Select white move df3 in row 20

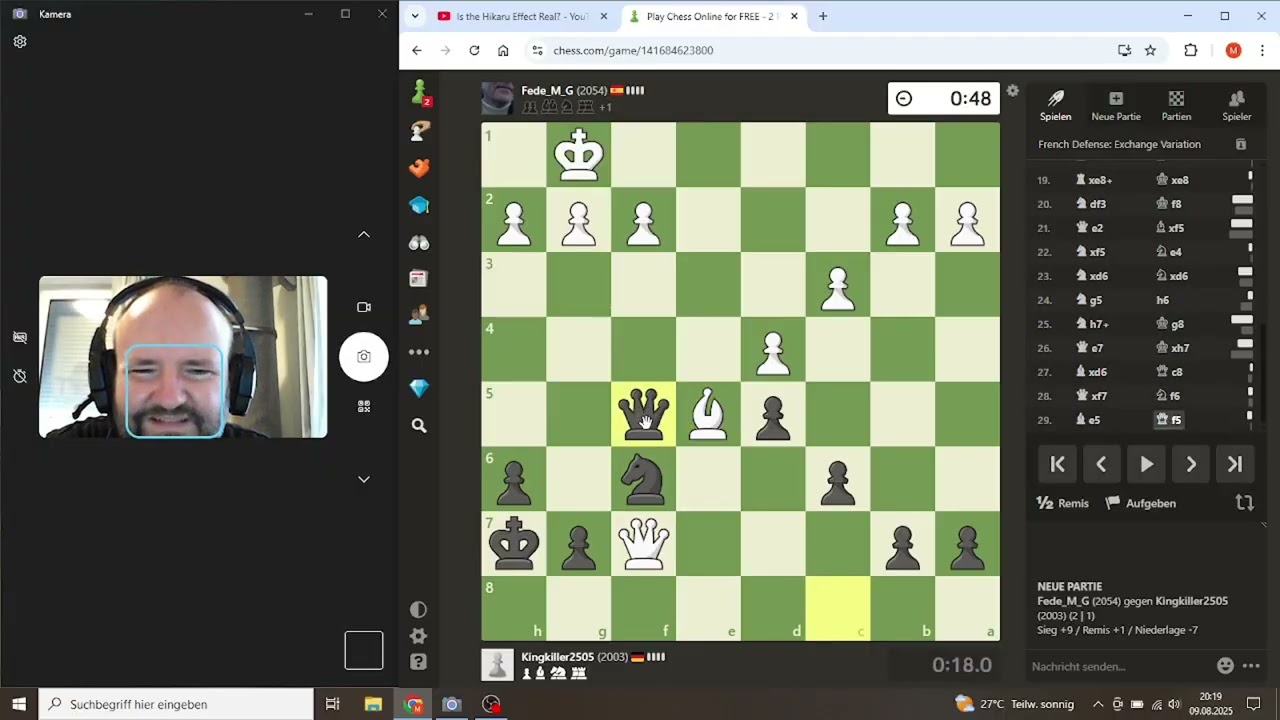click(1091, 204)
